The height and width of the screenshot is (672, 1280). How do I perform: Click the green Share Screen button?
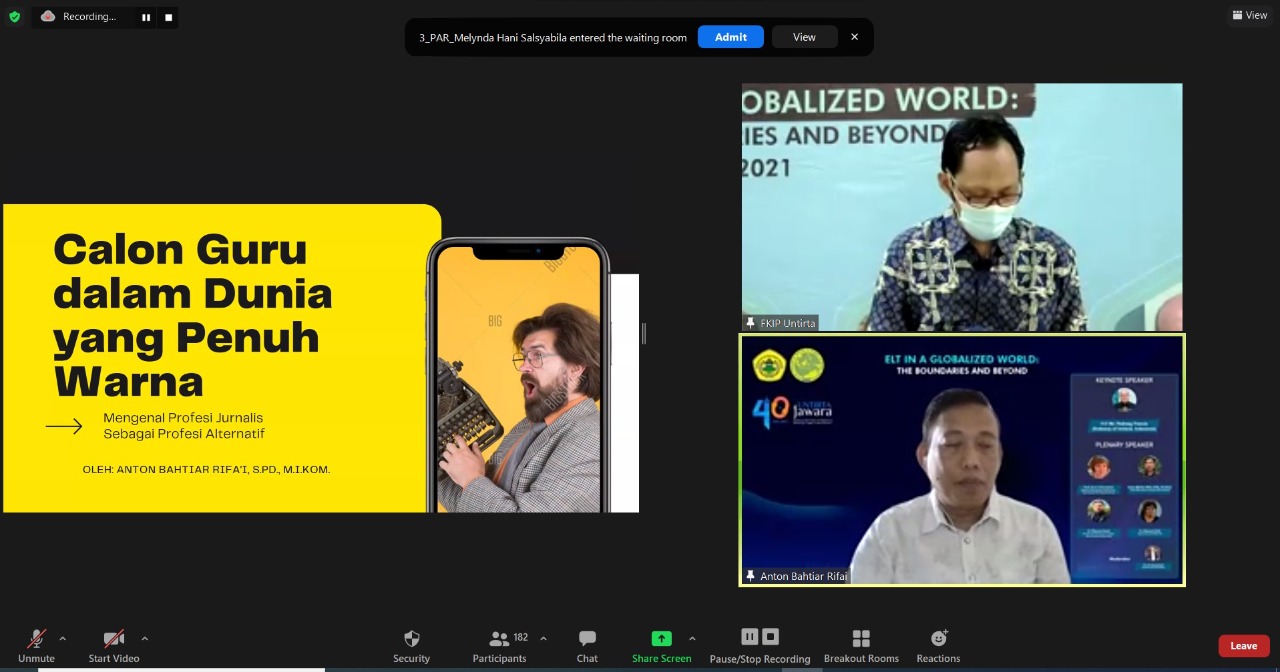[x=661, y=646]
